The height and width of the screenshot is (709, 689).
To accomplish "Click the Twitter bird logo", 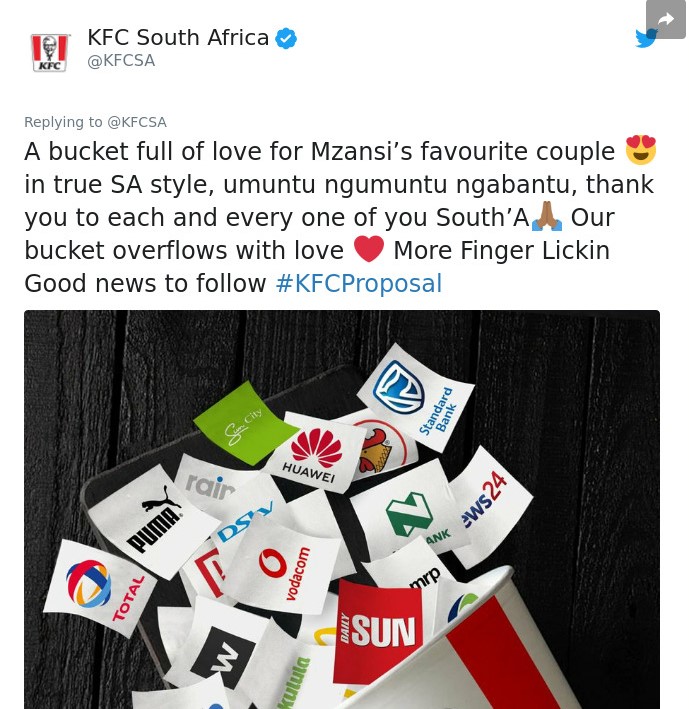I will (646, 38).
